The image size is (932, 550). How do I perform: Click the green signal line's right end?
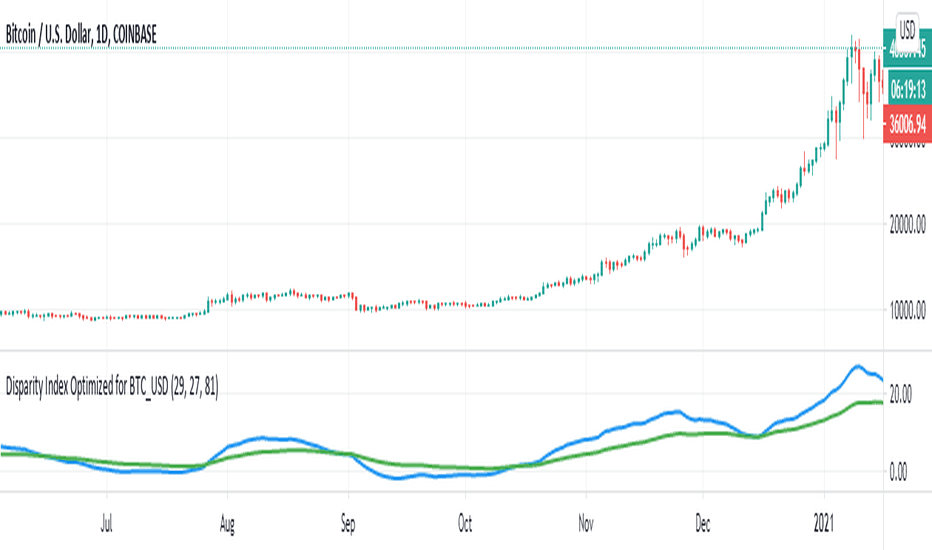881,403
